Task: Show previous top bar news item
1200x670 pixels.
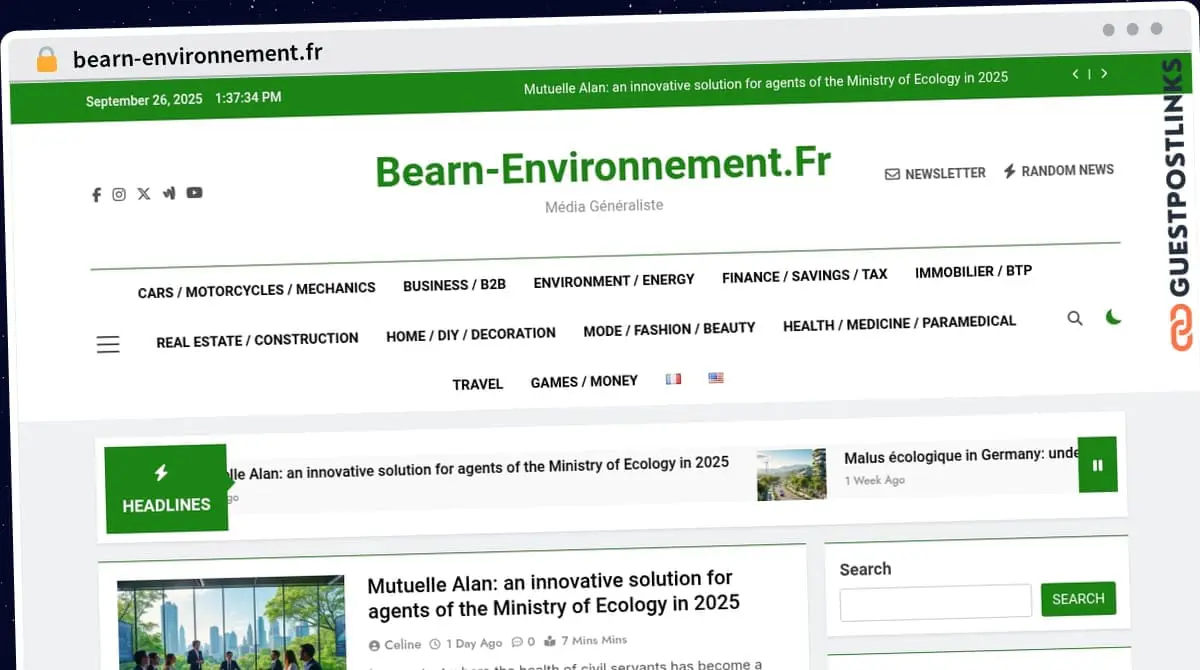Action: point(1075,73)
